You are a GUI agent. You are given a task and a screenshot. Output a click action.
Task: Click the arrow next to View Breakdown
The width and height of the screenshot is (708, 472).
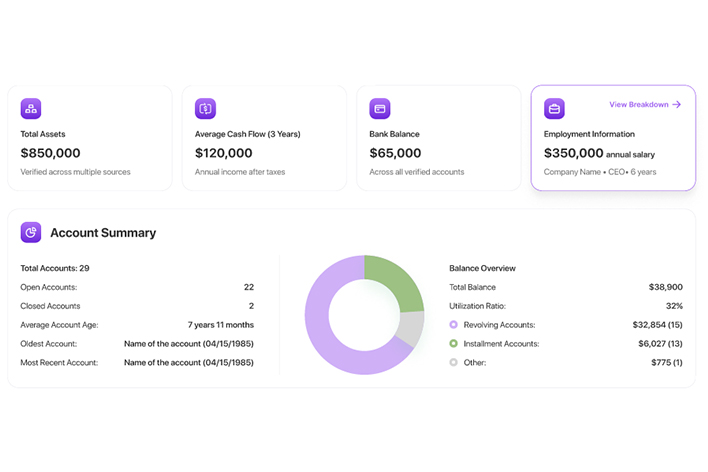677,104
